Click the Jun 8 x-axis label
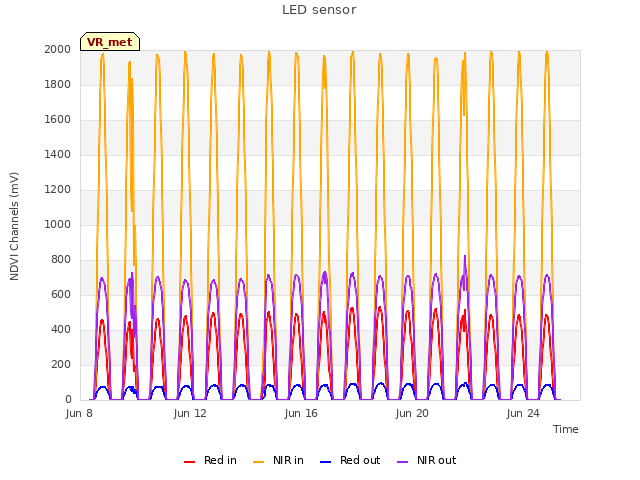 point(79,413)
